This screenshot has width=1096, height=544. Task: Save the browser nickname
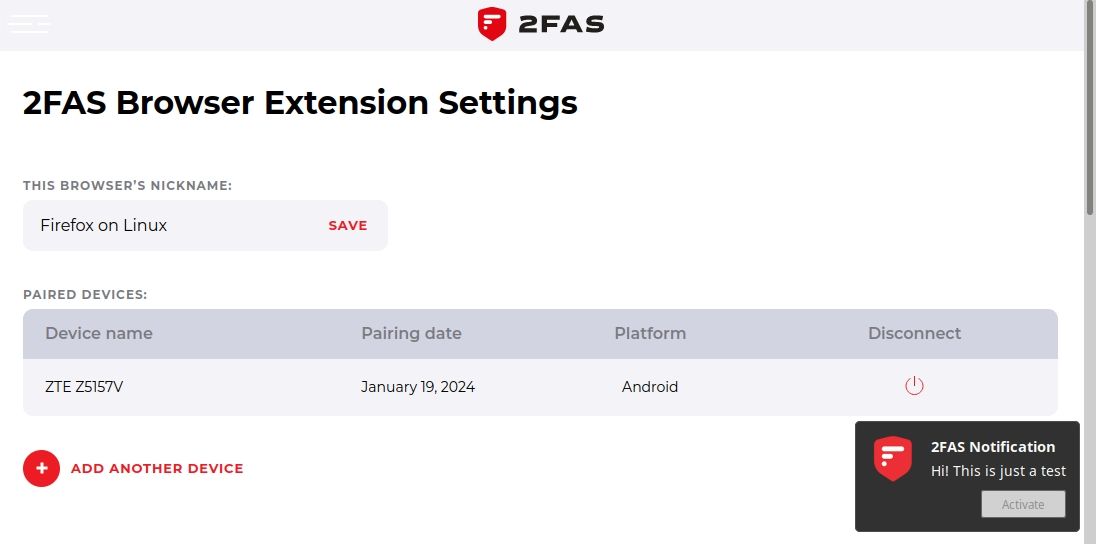click(x=348, y=226)
